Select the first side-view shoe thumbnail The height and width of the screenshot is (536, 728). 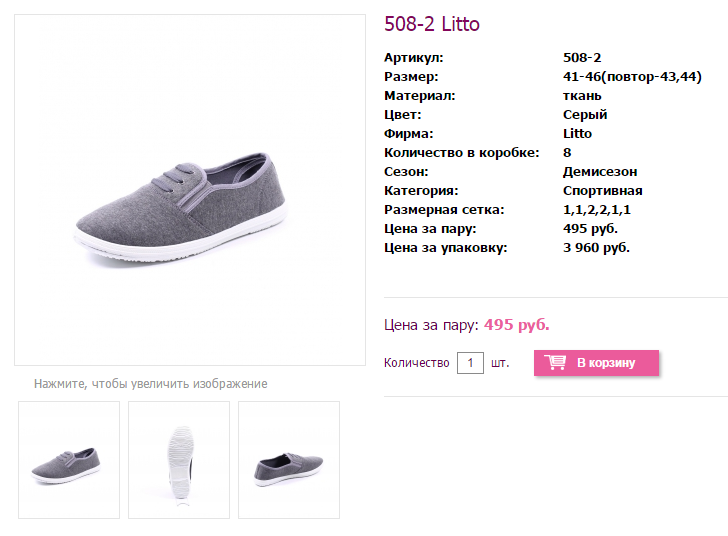[69, 460]
